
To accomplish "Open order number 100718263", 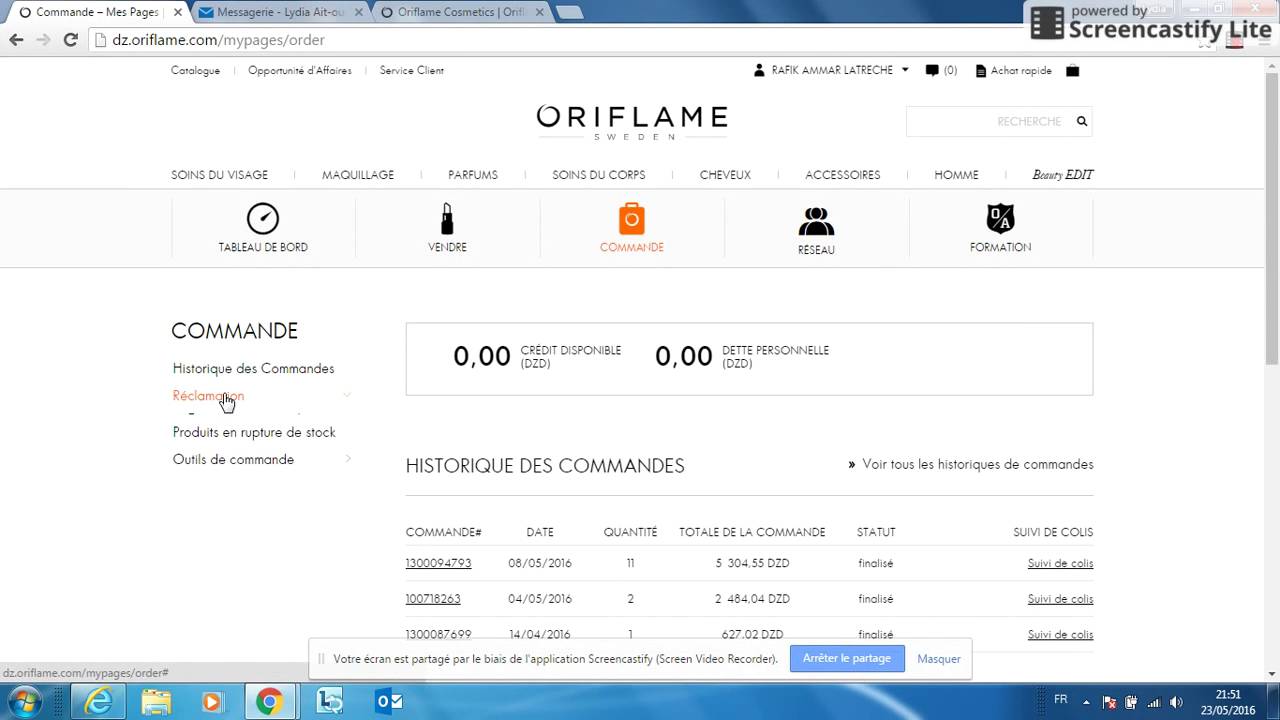I will click(433, 599).
